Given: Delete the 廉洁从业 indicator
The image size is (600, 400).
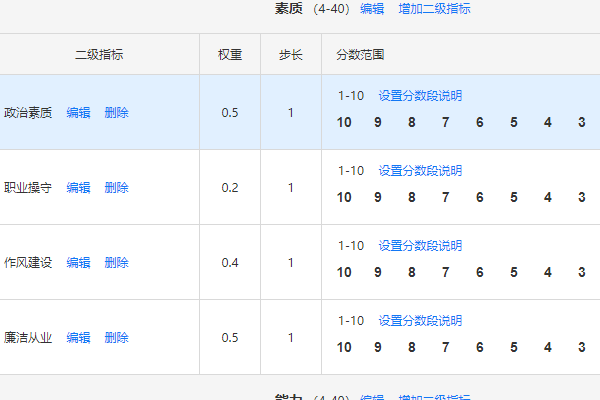Looking at the screenshot, I should 117,338.
